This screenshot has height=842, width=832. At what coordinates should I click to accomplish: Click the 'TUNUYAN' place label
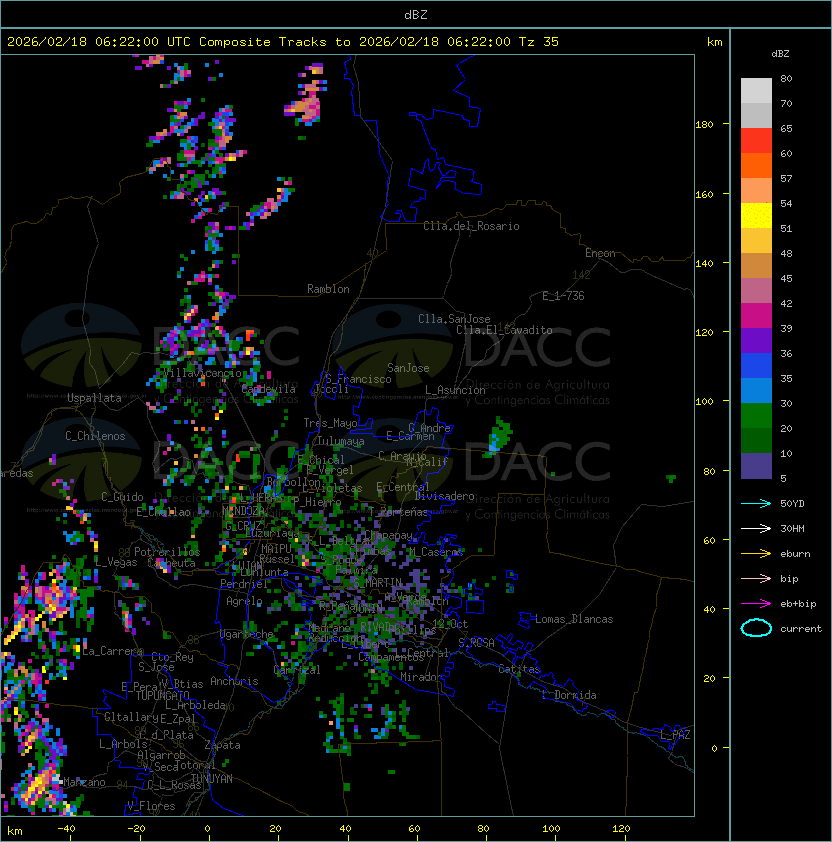coord(212,779)
